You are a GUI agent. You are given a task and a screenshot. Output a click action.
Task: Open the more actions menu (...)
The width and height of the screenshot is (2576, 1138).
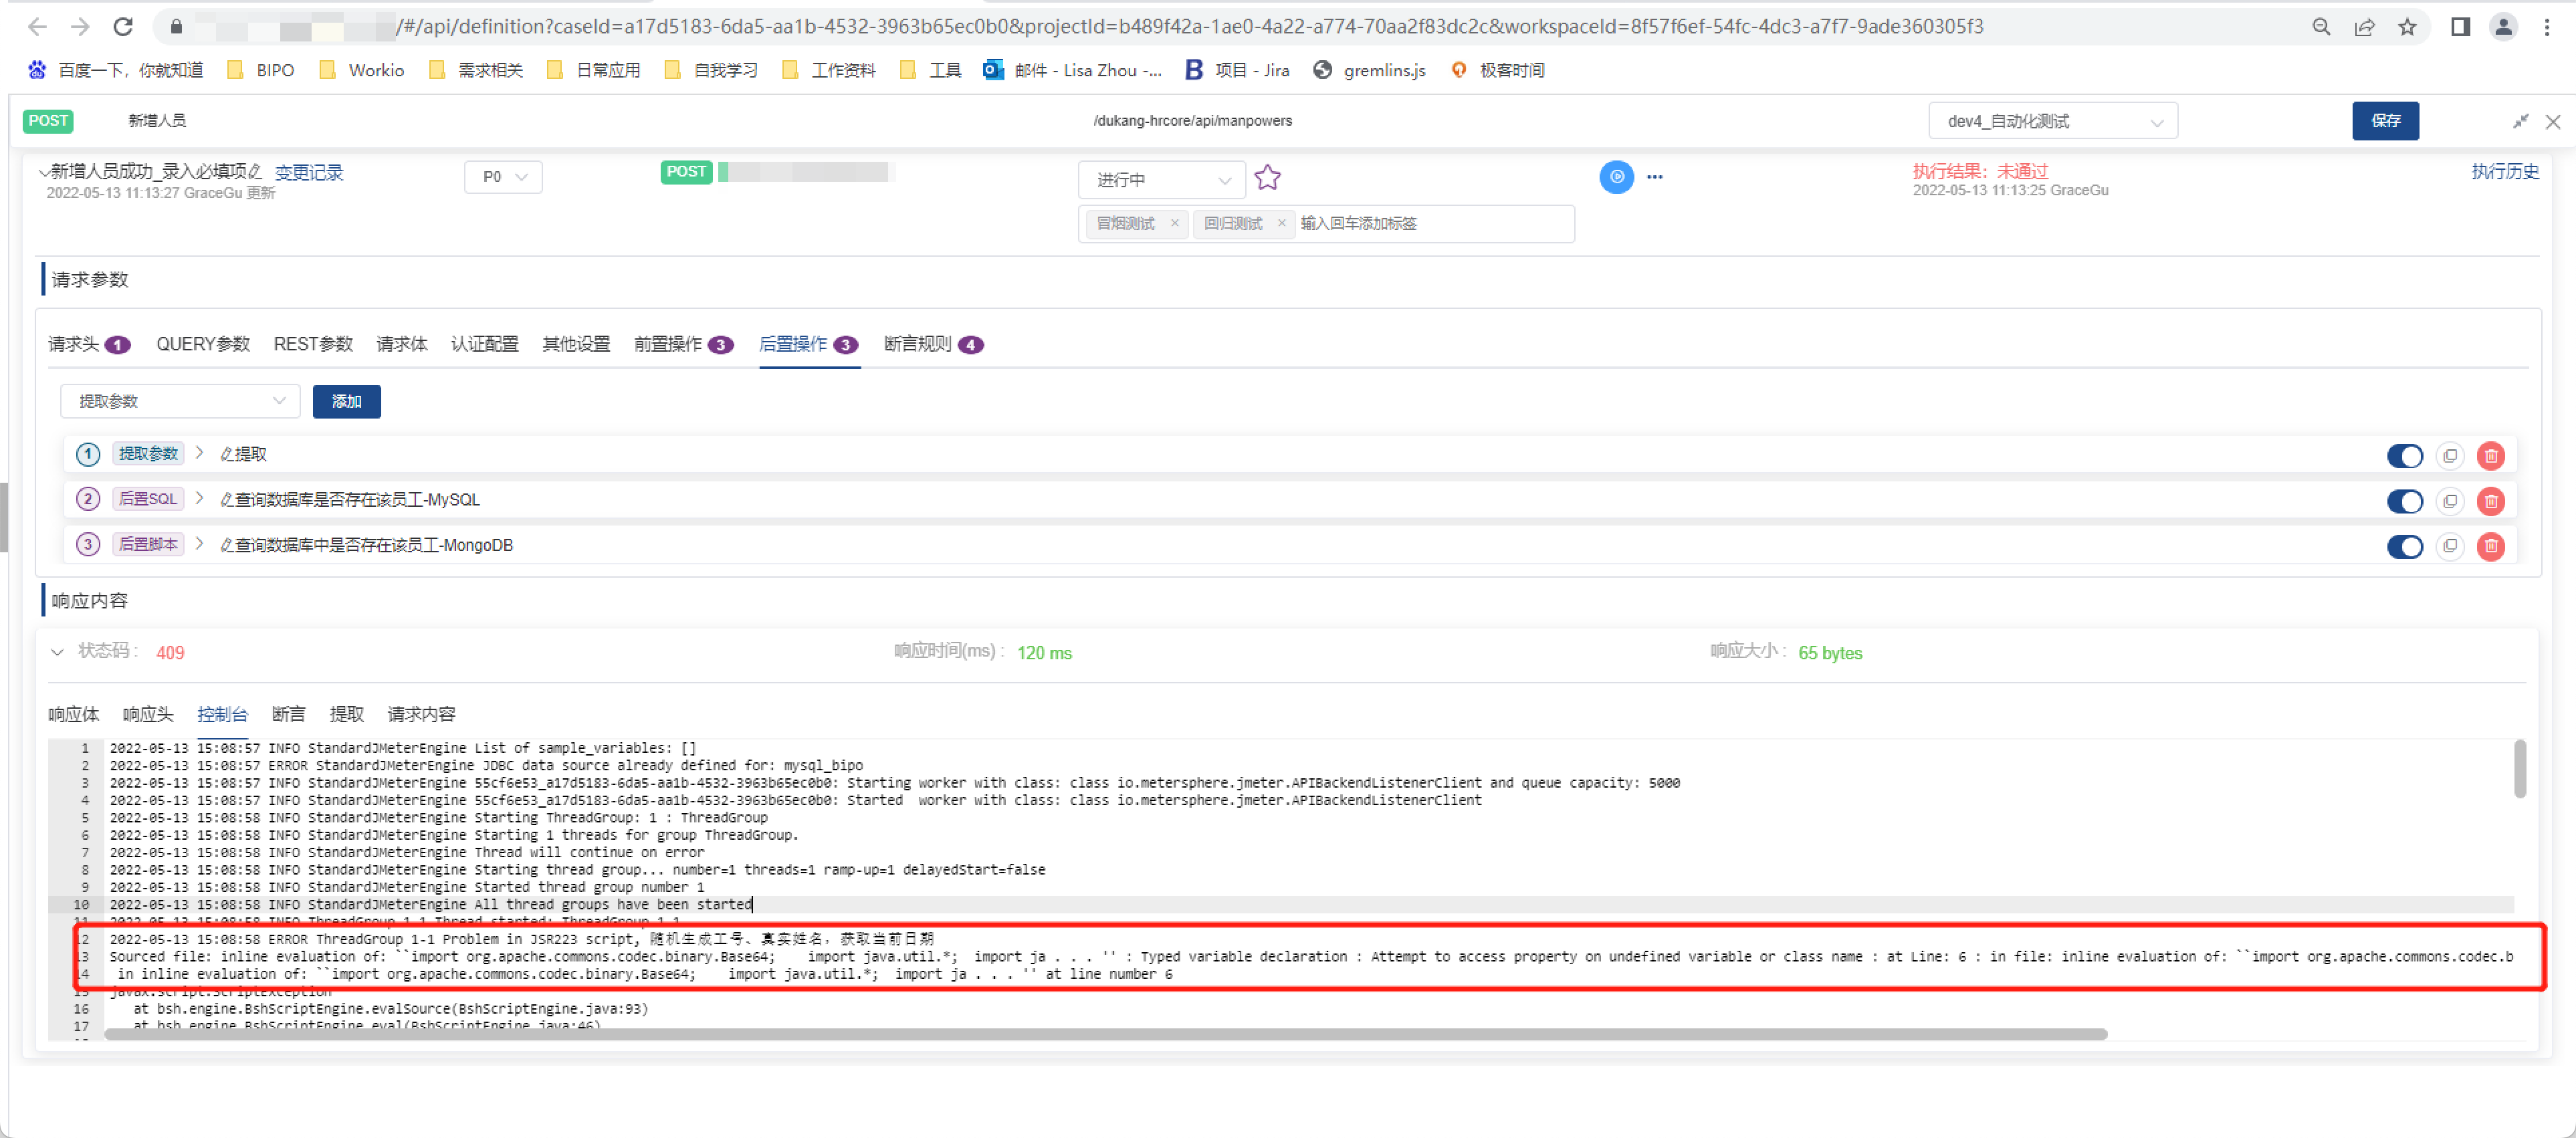pyautogui.click(x=1654, y=177)
